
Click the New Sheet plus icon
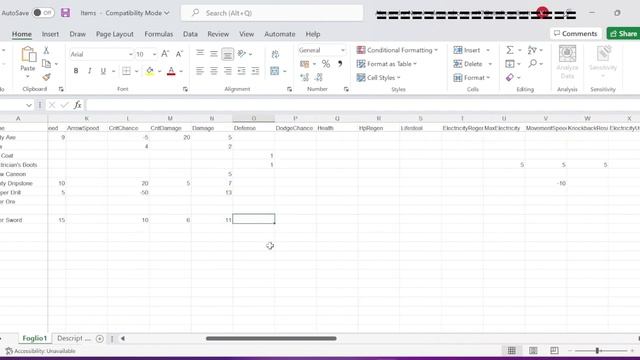tap(100, 338)
